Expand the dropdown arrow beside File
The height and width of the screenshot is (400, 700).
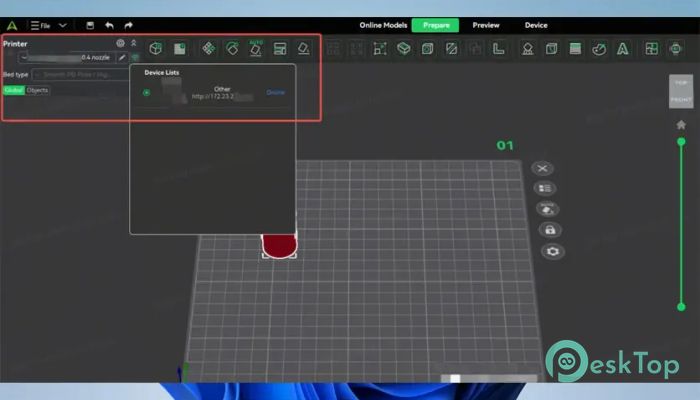pos(62,25)
